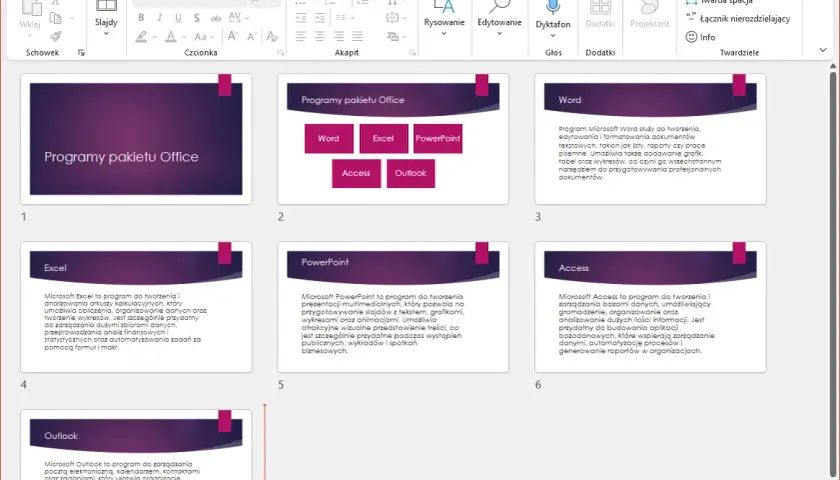This screenshot has height=480, width=840.
Task: Apply strikethrough formatting
Action: (215, 18)
